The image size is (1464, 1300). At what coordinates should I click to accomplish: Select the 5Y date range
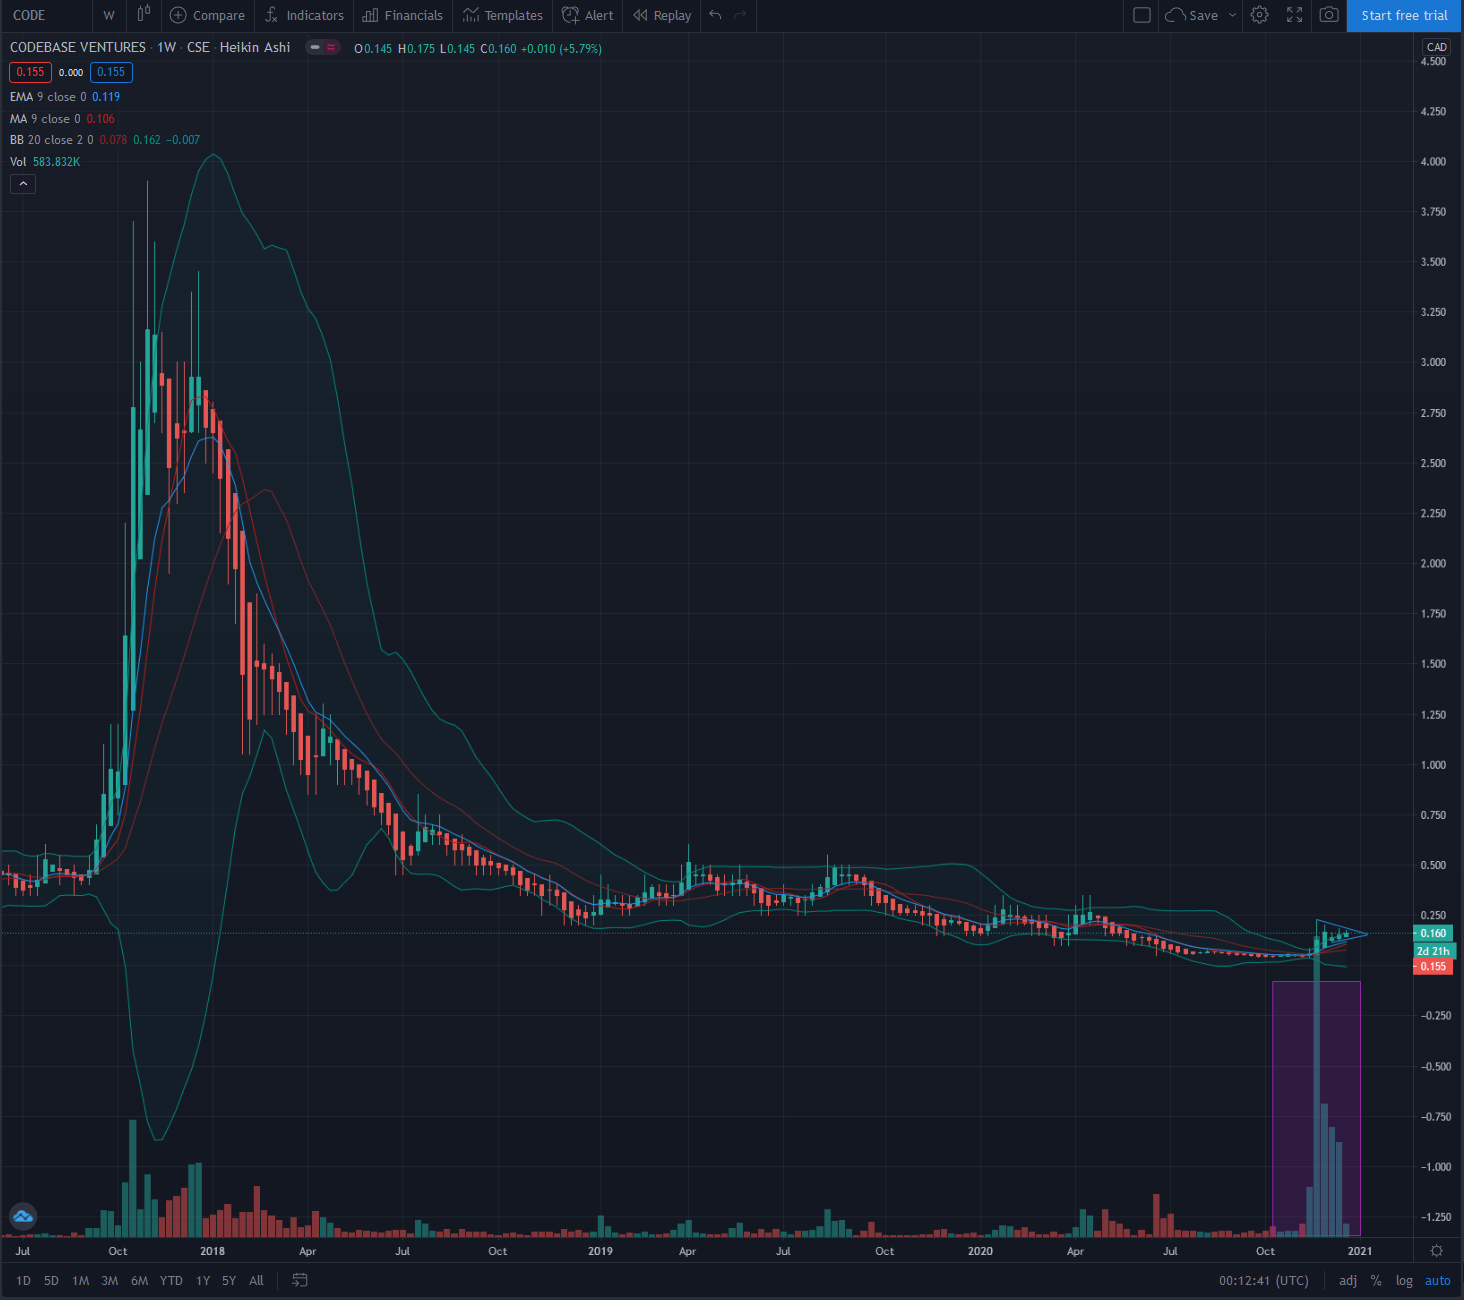point(229,1280)
